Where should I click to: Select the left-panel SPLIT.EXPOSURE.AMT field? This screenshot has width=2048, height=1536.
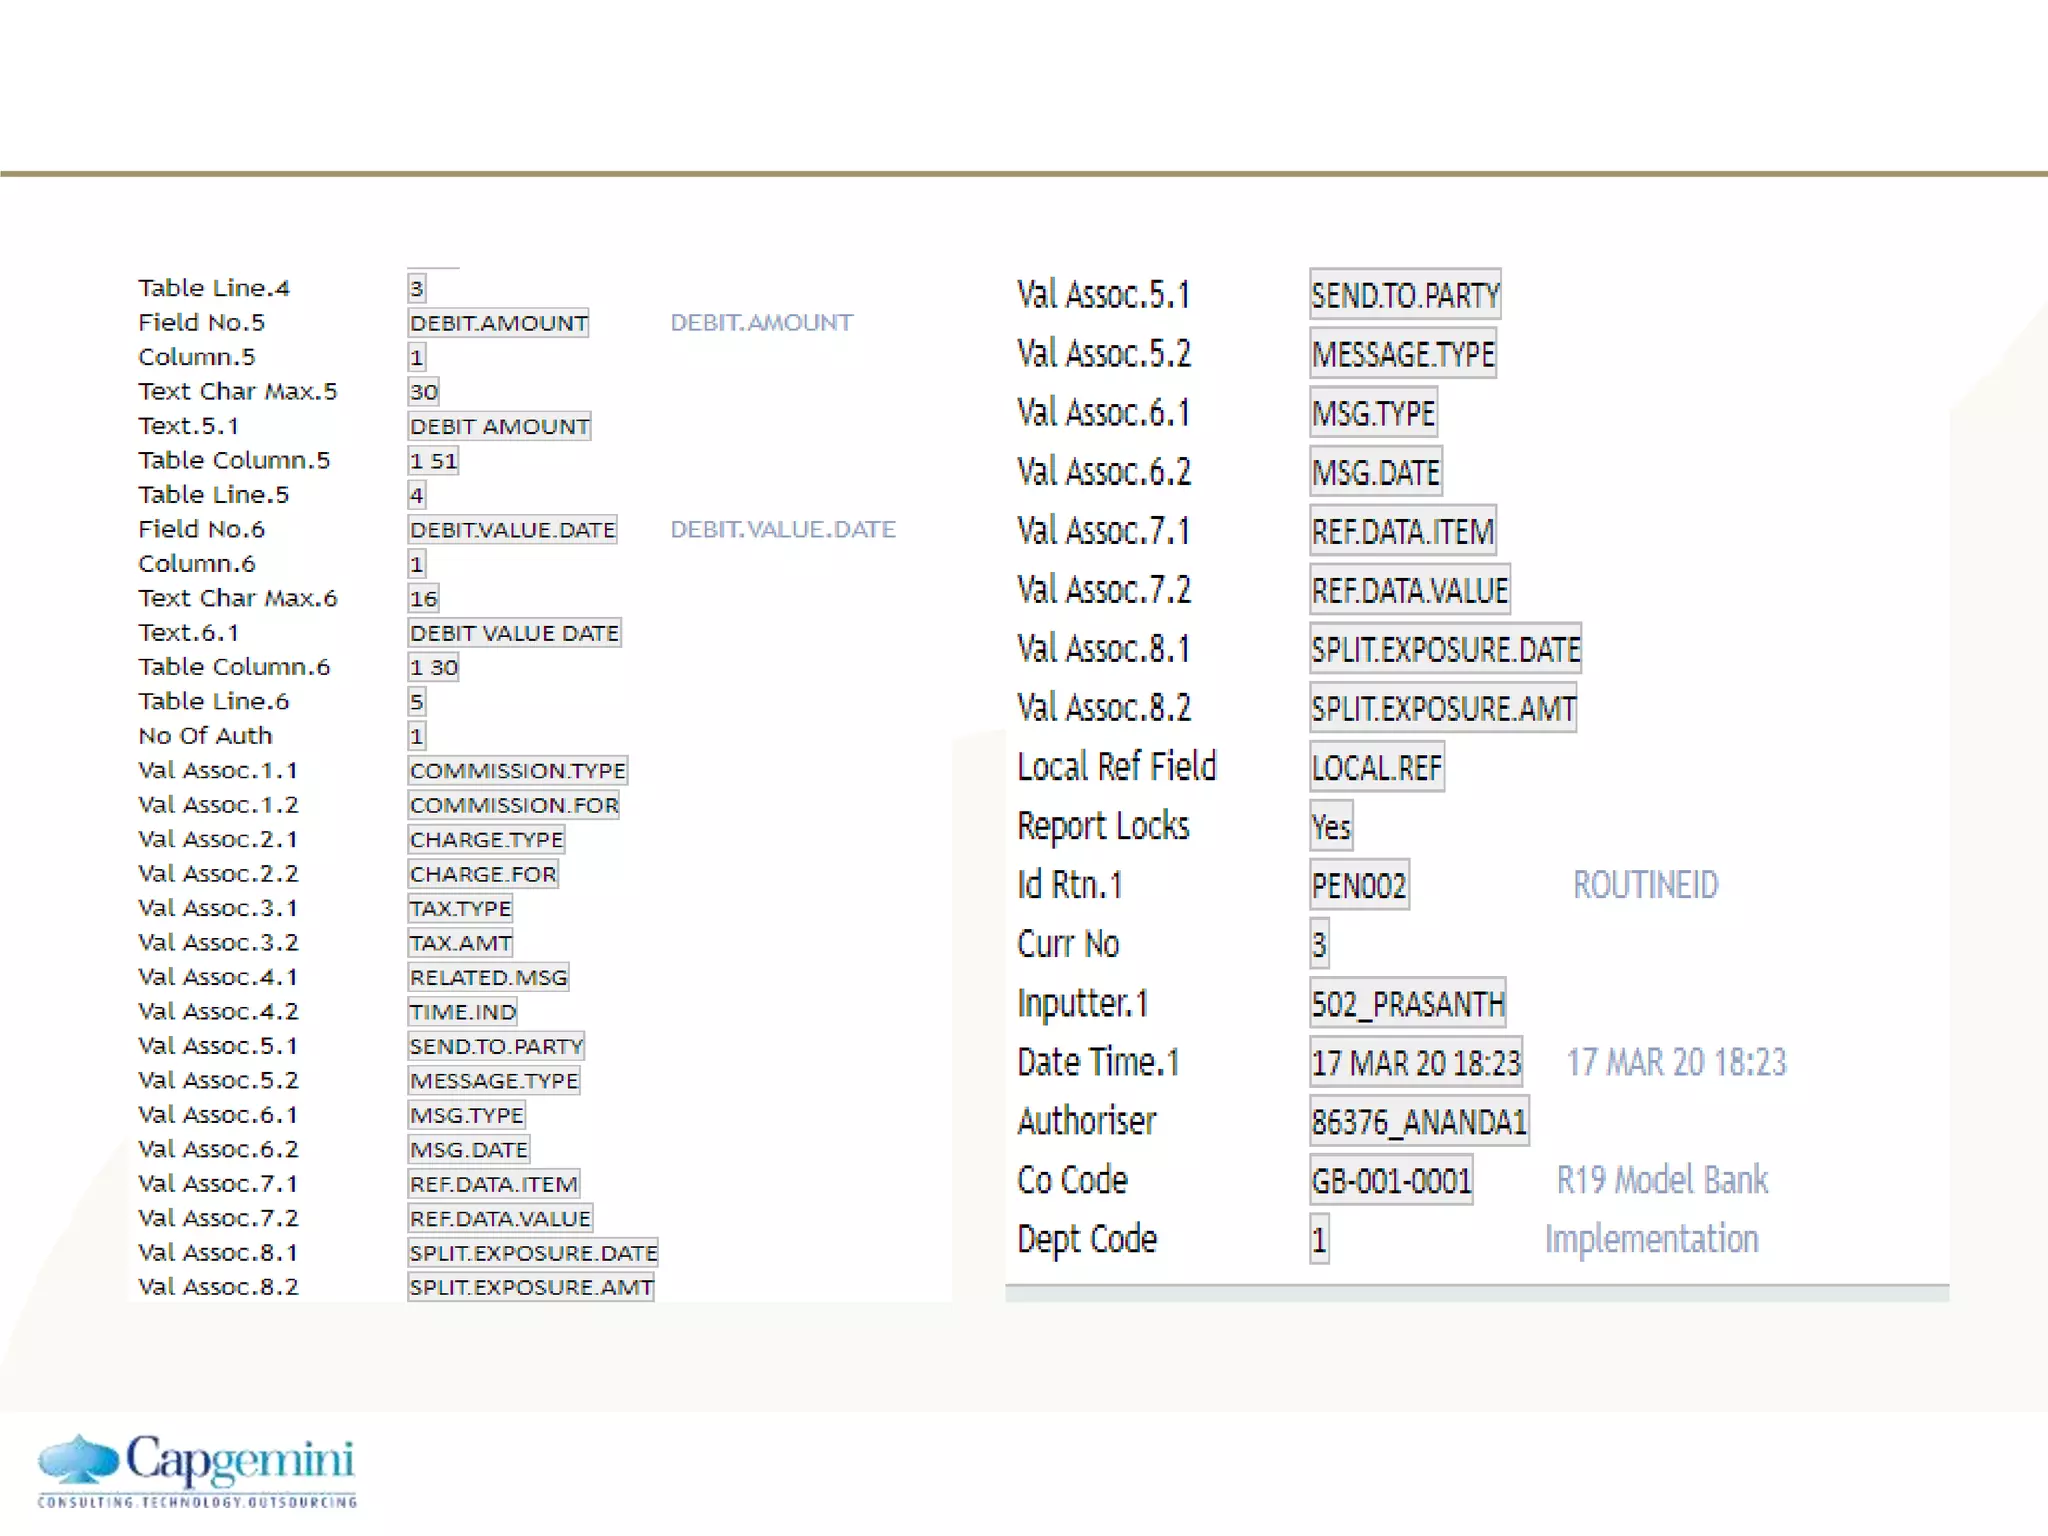tap(531, 1288)
